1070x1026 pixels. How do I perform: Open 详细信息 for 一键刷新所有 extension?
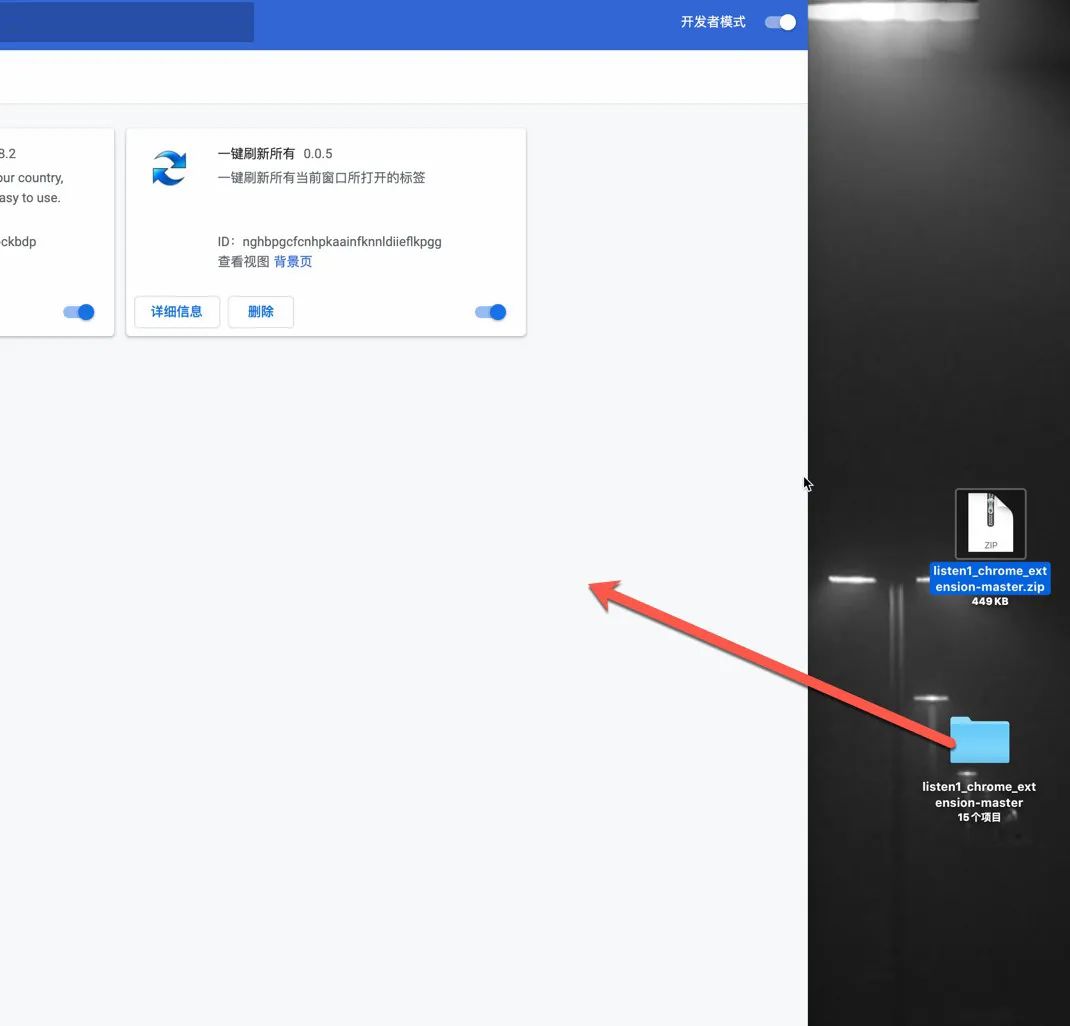[x=177, y=312]
